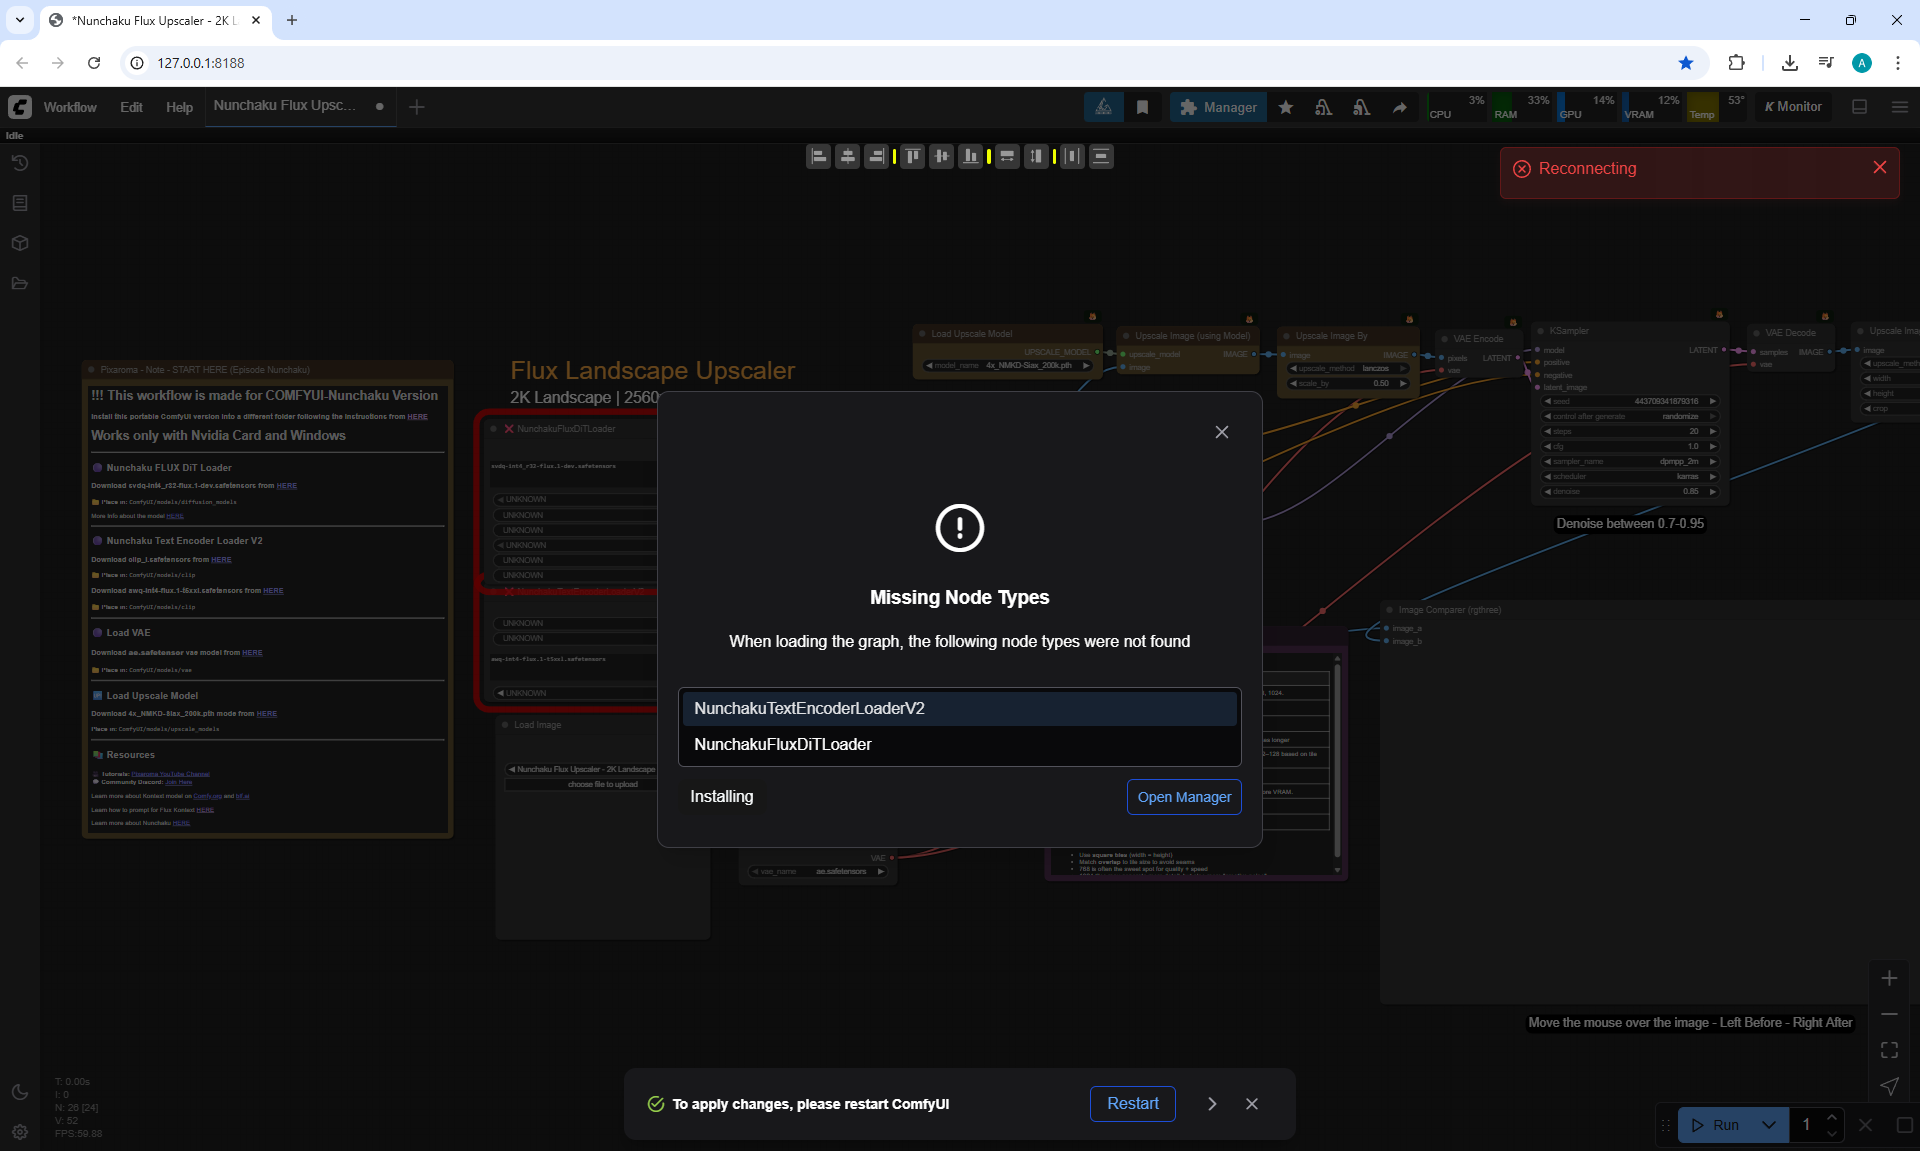This screenshot has width=1920, height=1151.
Task: Toggle the bottom panel icon
Action: point(1859,107)
